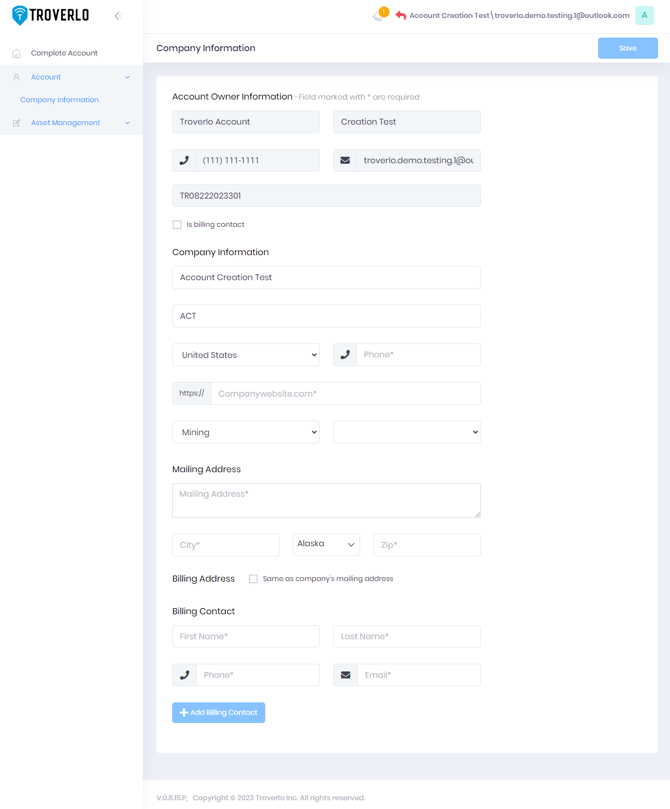The width and height of the screenshot is (670, 809).
Task: Open the Mining industry dropdown
Action: coord(246,432)
